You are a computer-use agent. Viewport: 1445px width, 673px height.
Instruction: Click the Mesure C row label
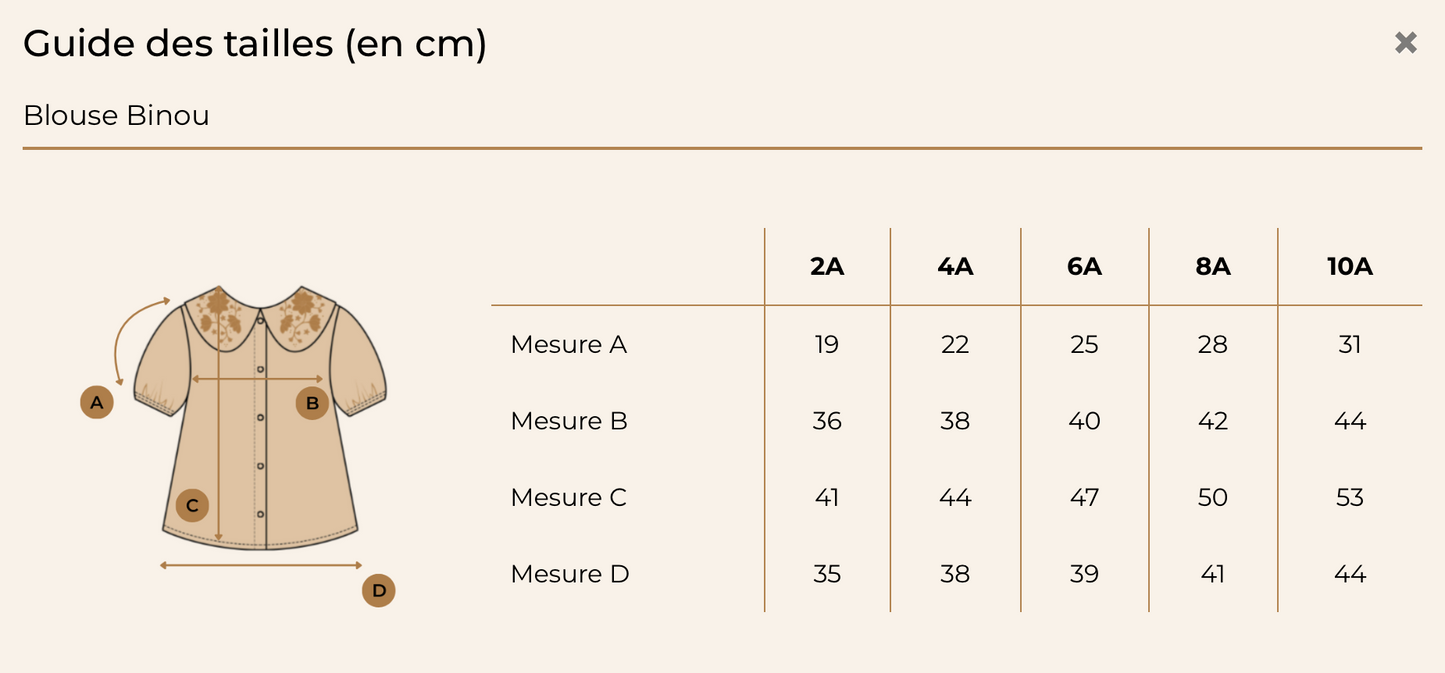[568, 498]
